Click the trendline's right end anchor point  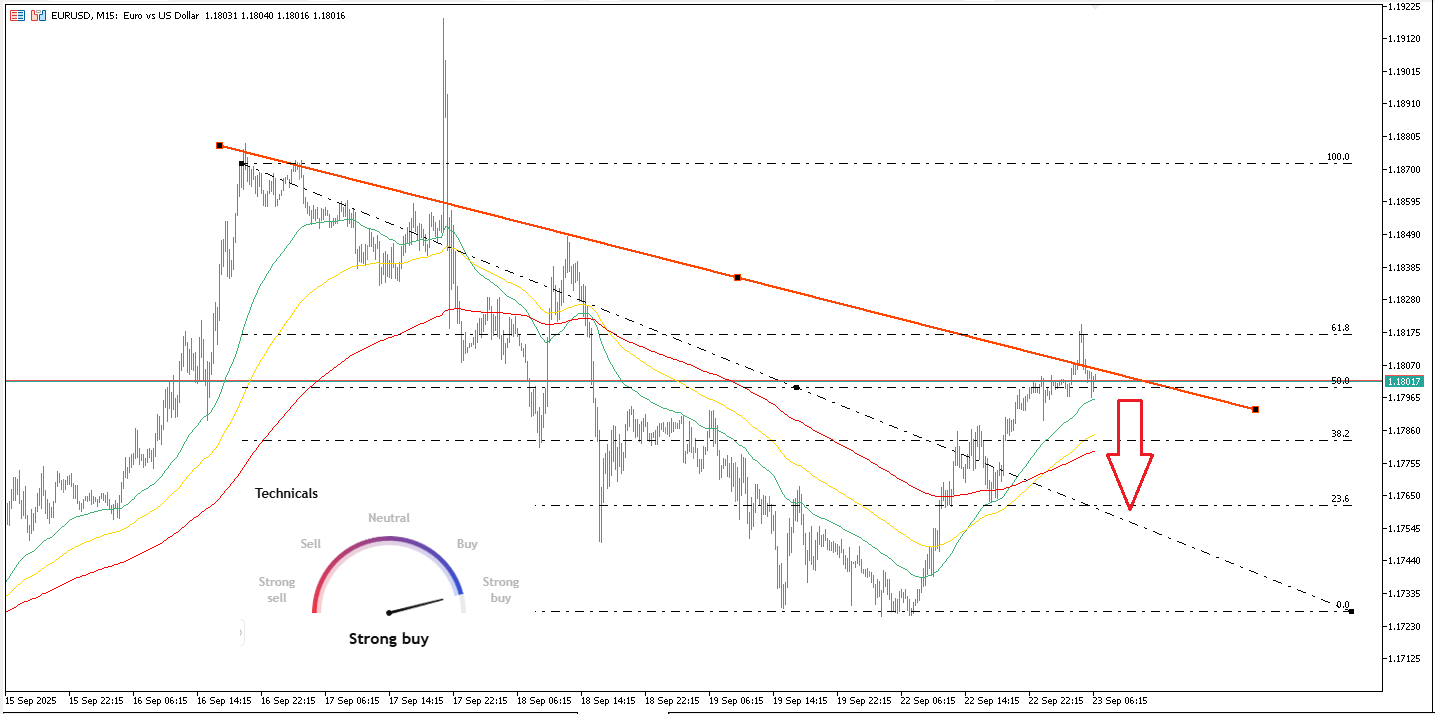click(x=1255, y=409)
